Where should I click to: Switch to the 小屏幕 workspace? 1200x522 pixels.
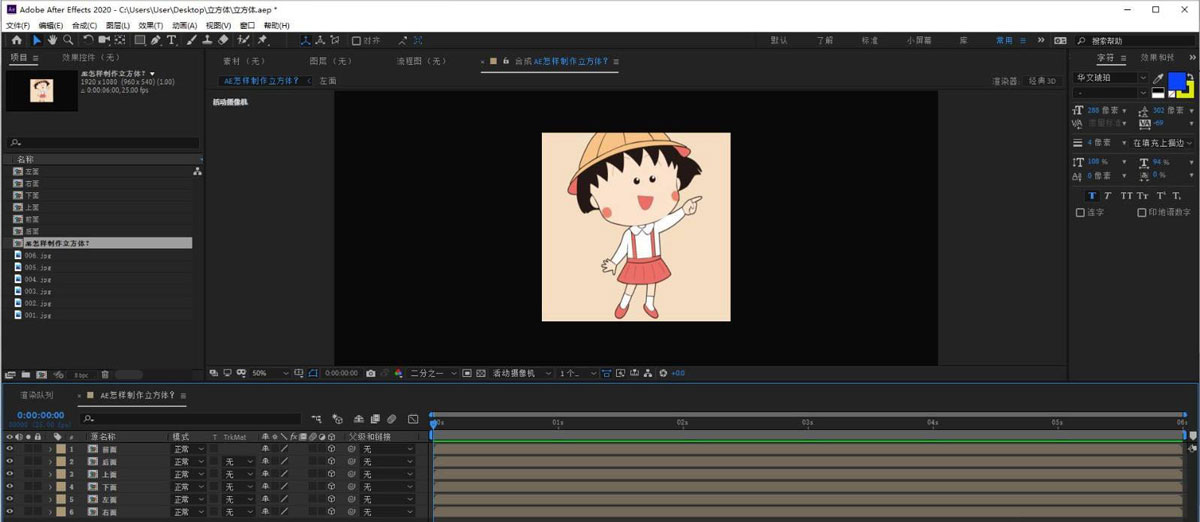(x=920, y=41)
